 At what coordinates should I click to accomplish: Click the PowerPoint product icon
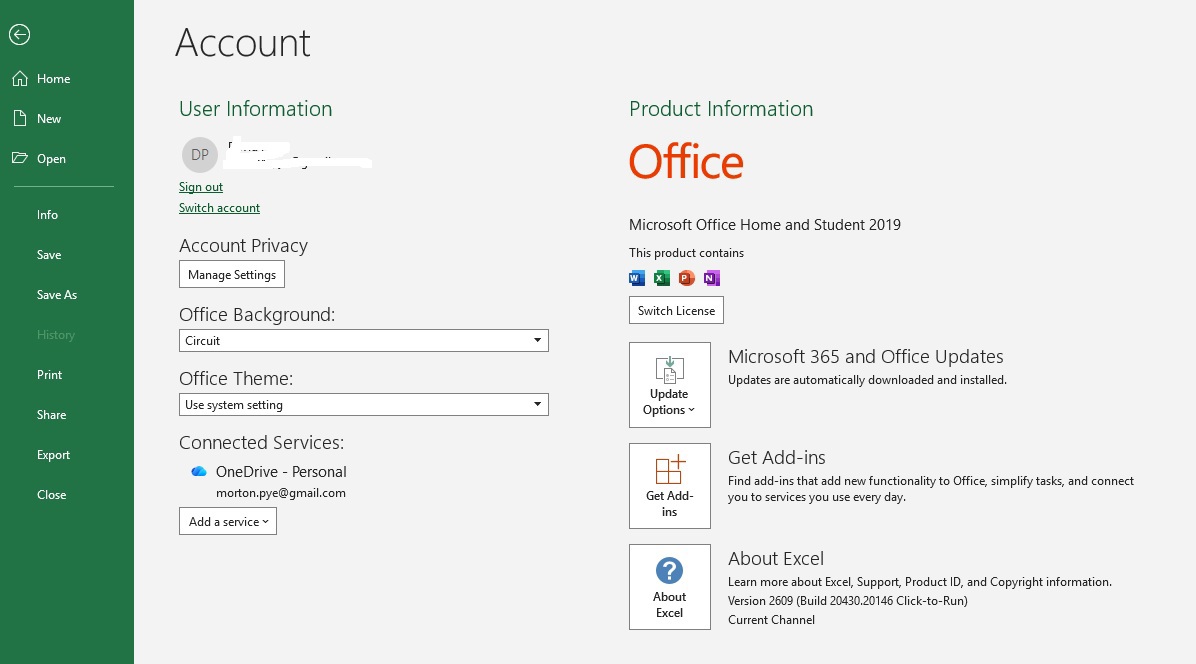pyautogui.click(x=686, y=278)
